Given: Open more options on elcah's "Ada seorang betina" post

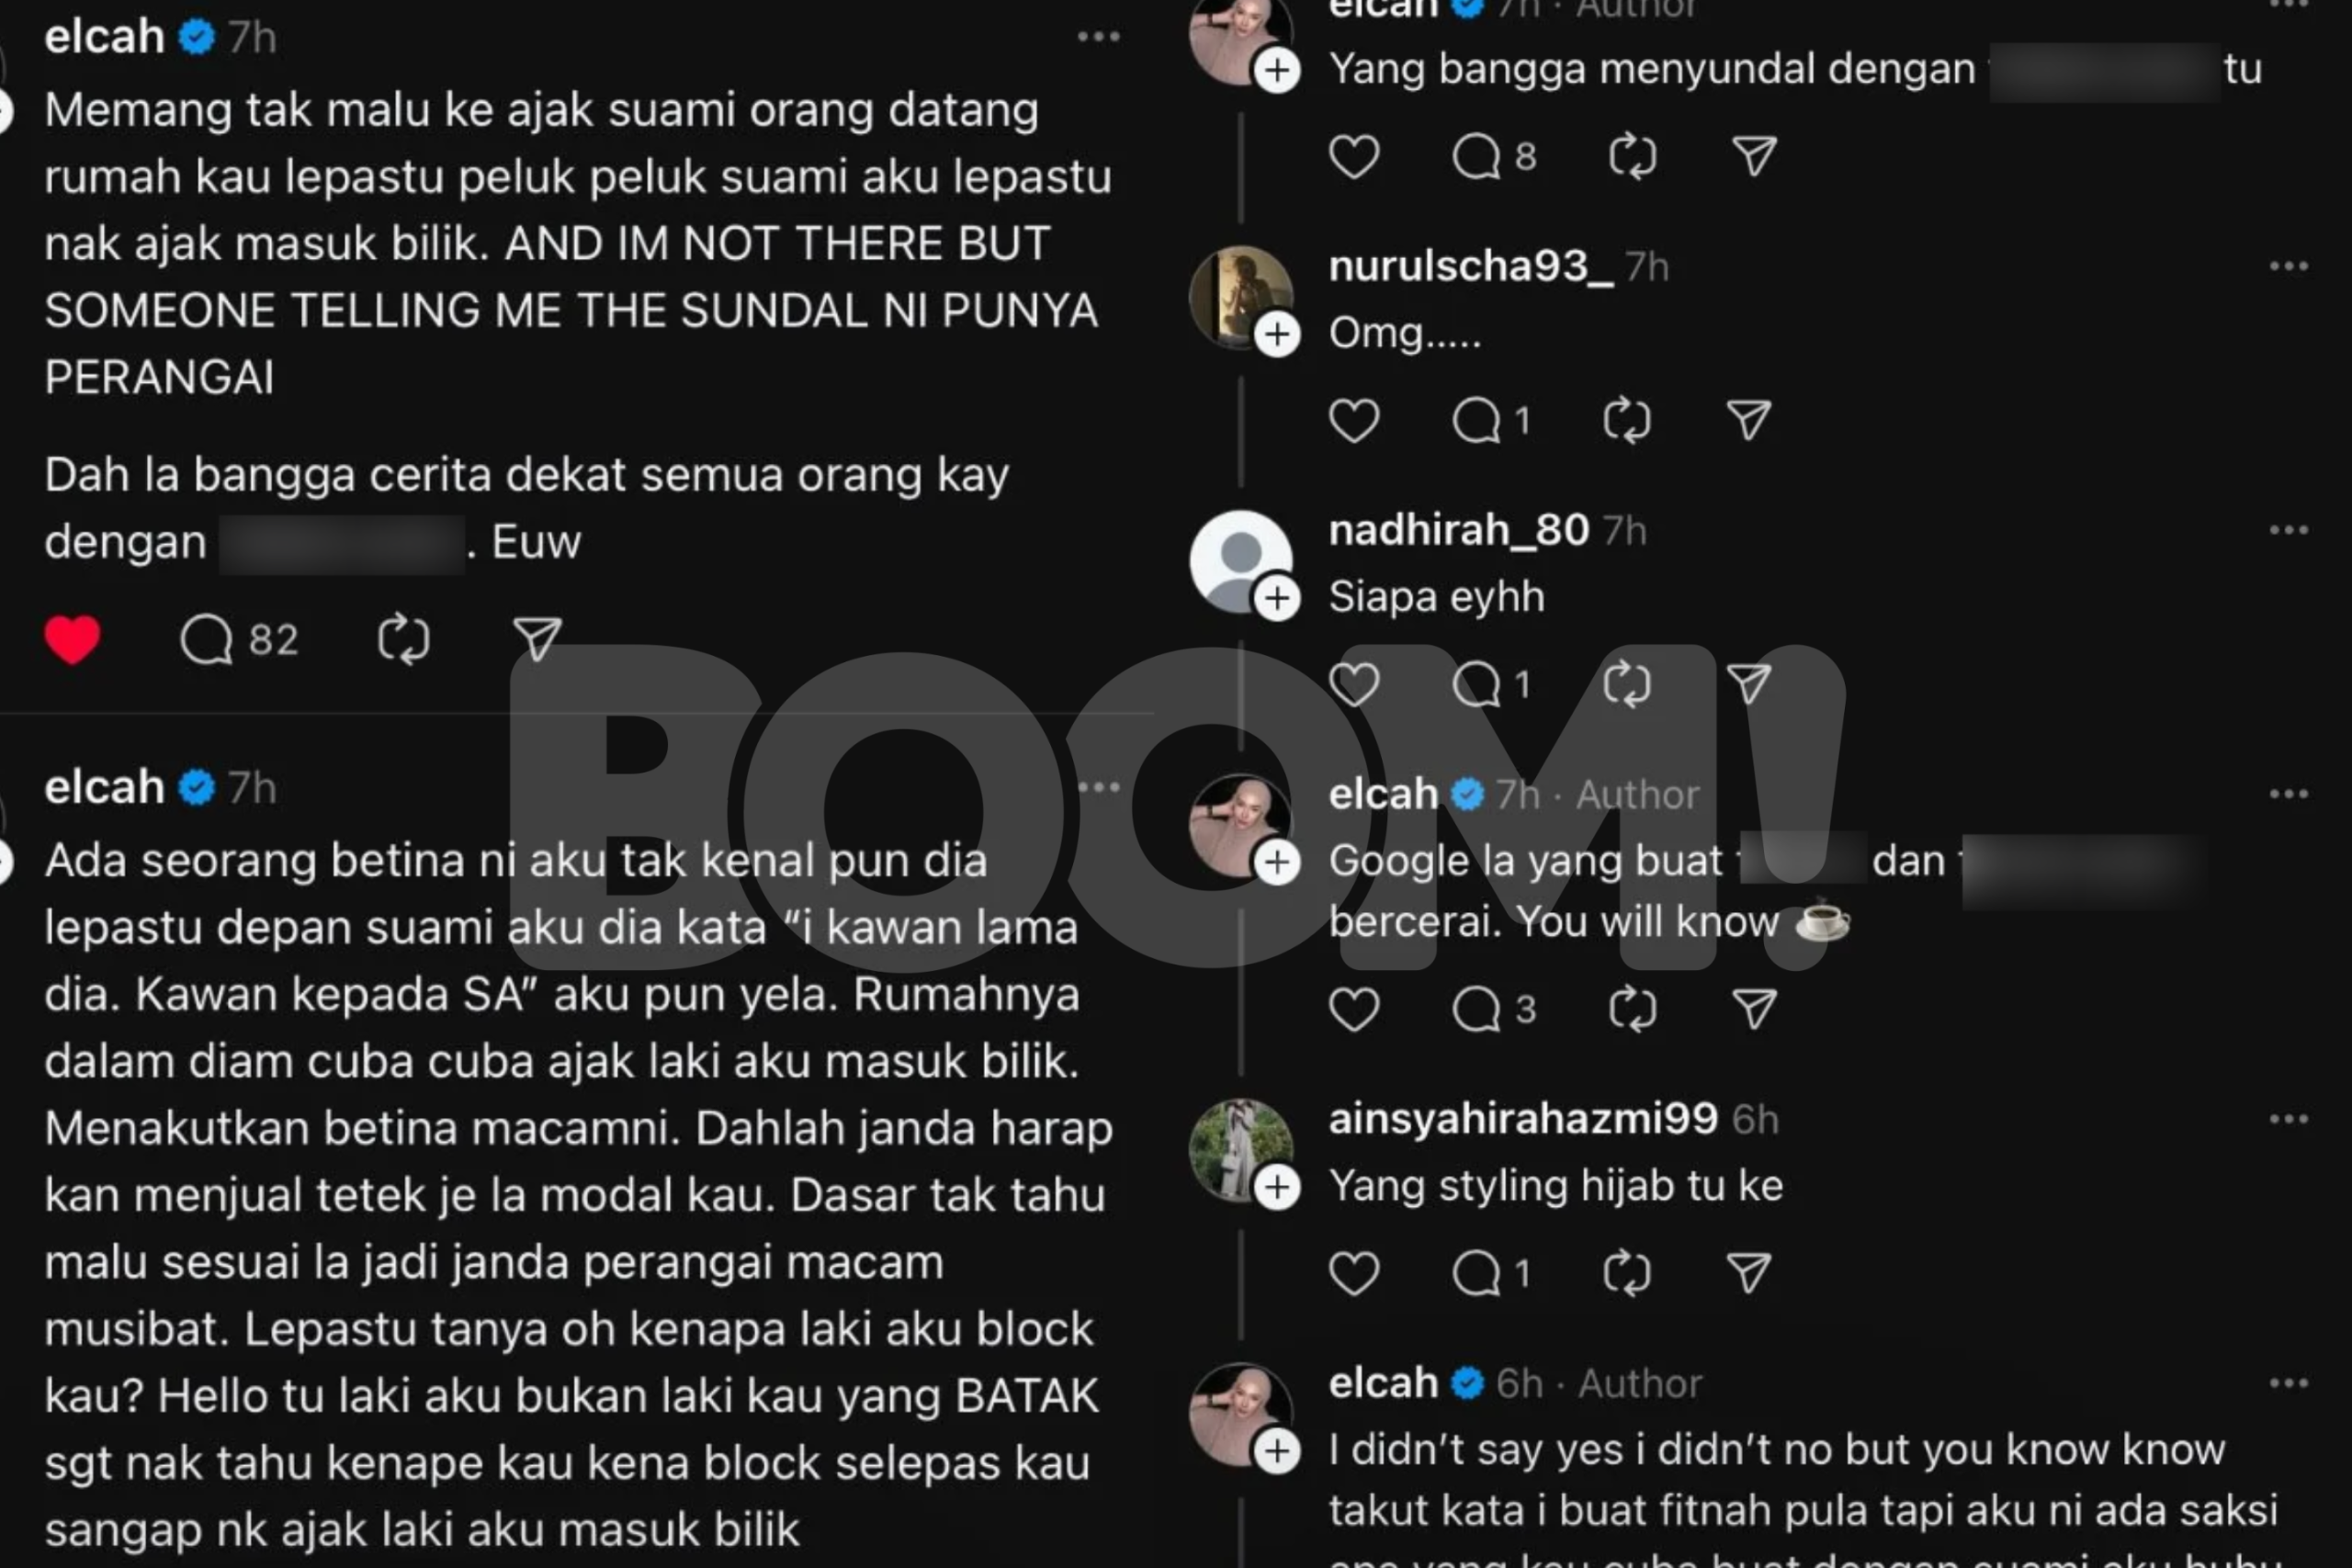Looking at the screenshot, I should pyautogui.click(x=1098, y=787).
